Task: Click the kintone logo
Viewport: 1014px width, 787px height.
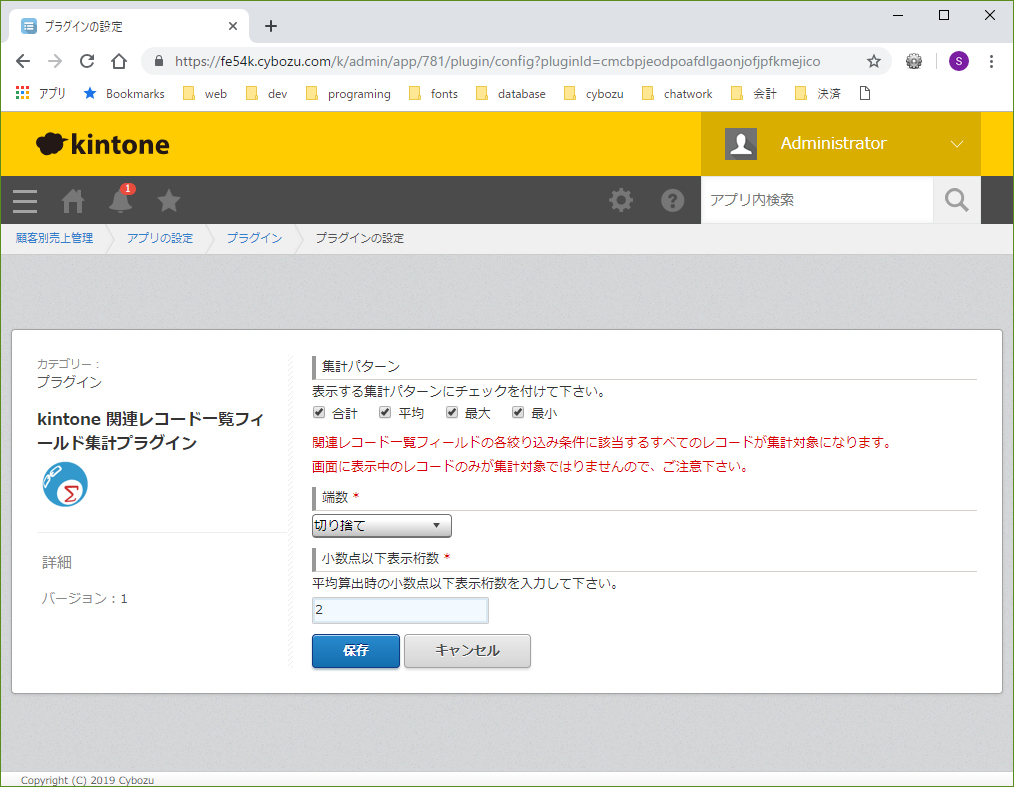Action: 103,144
